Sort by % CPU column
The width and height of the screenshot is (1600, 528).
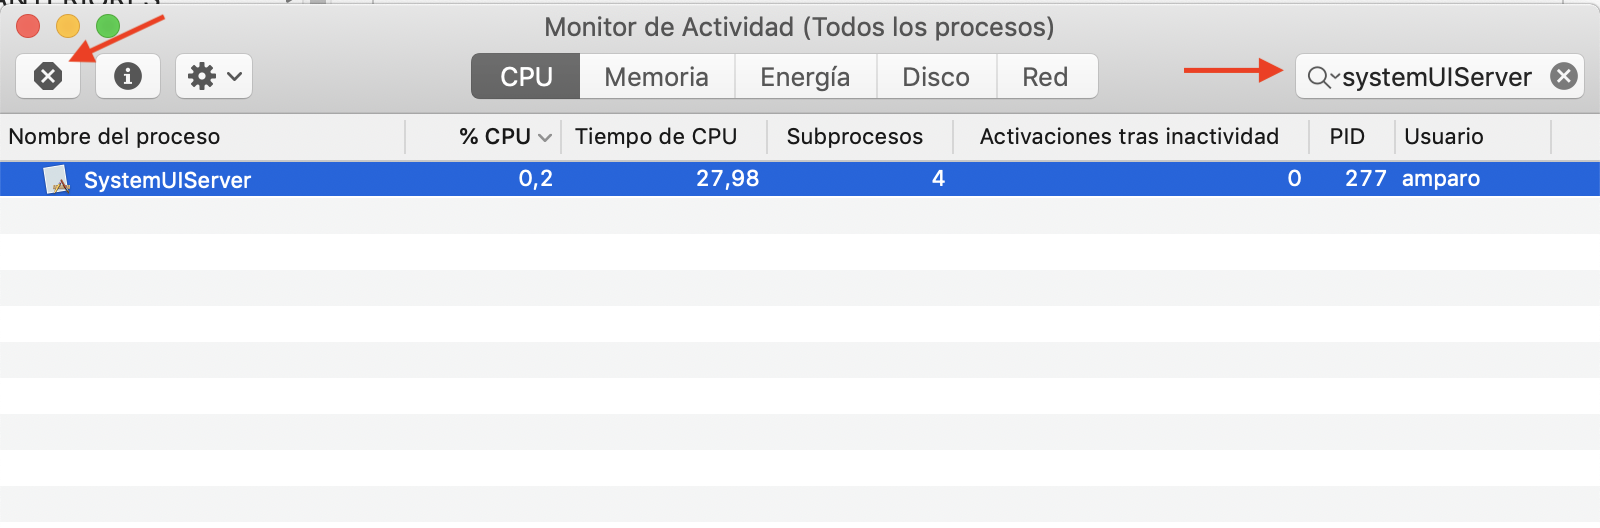(495, 137)
